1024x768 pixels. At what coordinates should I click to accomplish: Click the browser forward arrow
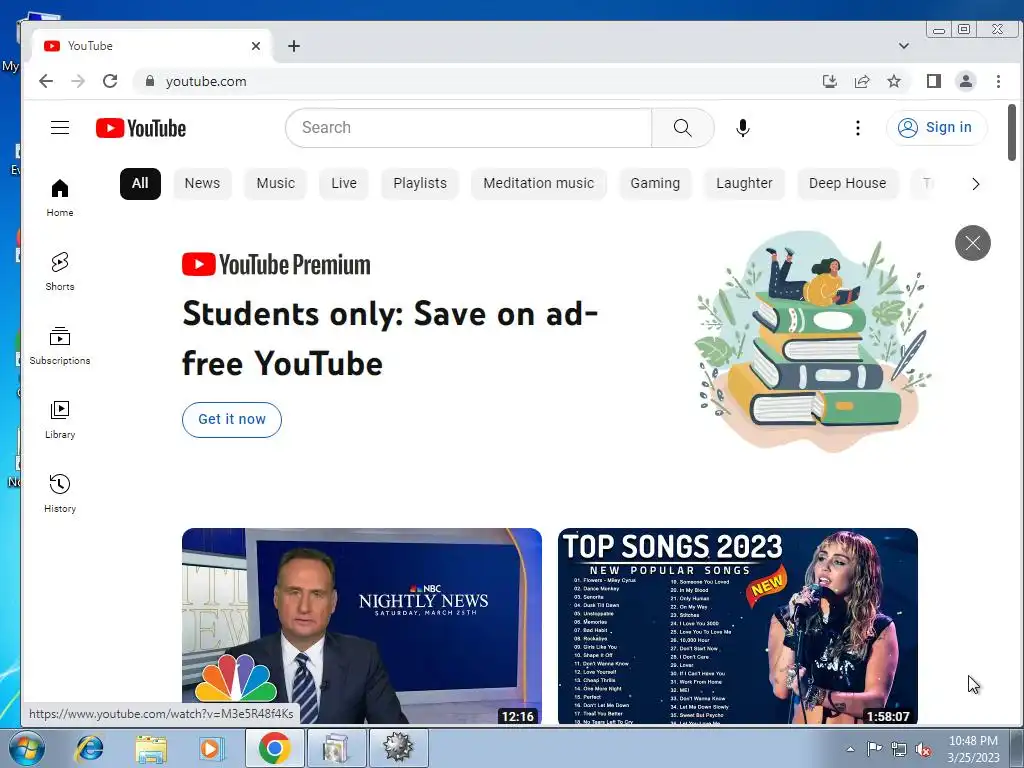click(x=78, y=81)
